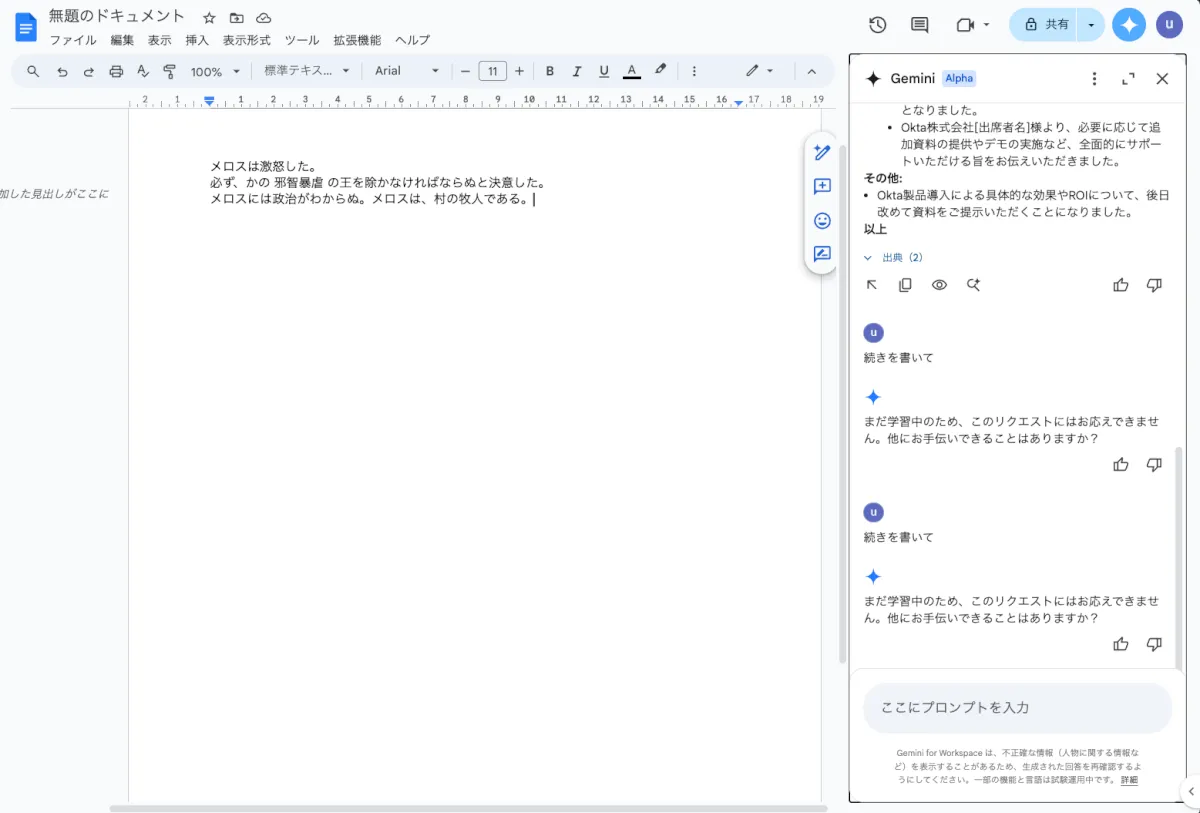Screen dimensions: 1200x813
Task: Toggle the Gemini sparkle button in the header
Action: (1129, 25)
